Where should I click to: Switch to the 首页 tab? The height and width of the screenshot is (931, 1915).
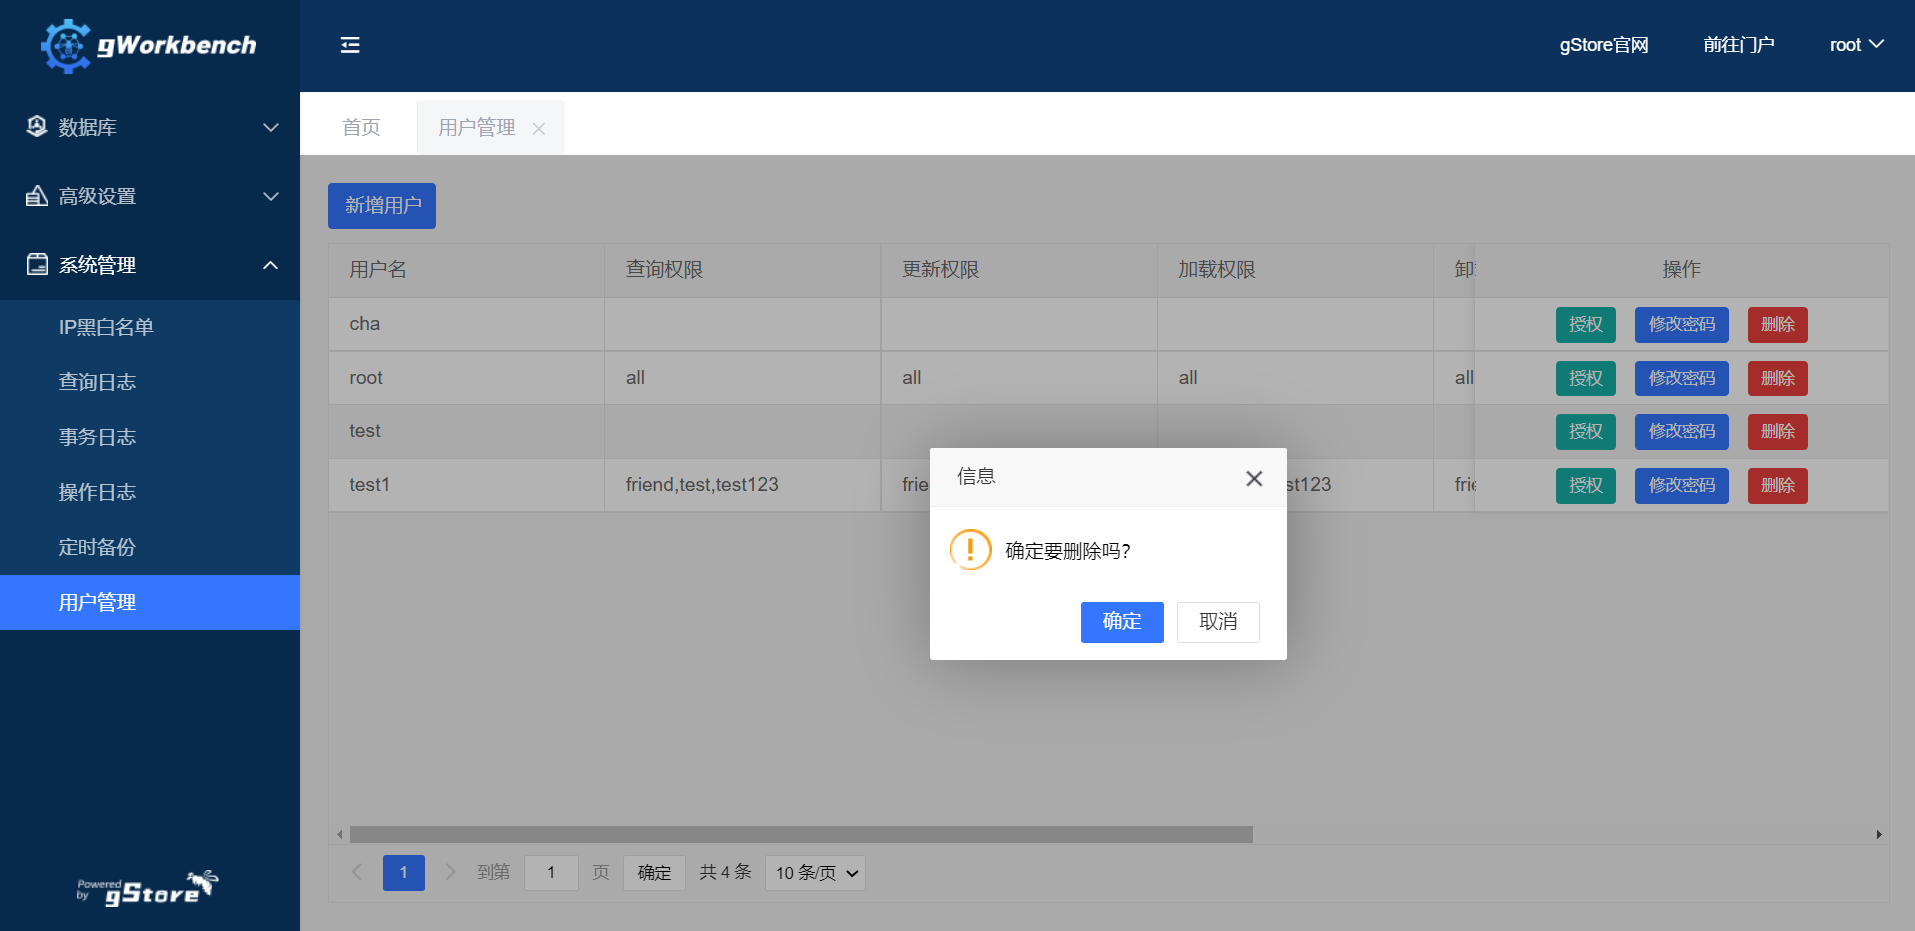[361, 127]
